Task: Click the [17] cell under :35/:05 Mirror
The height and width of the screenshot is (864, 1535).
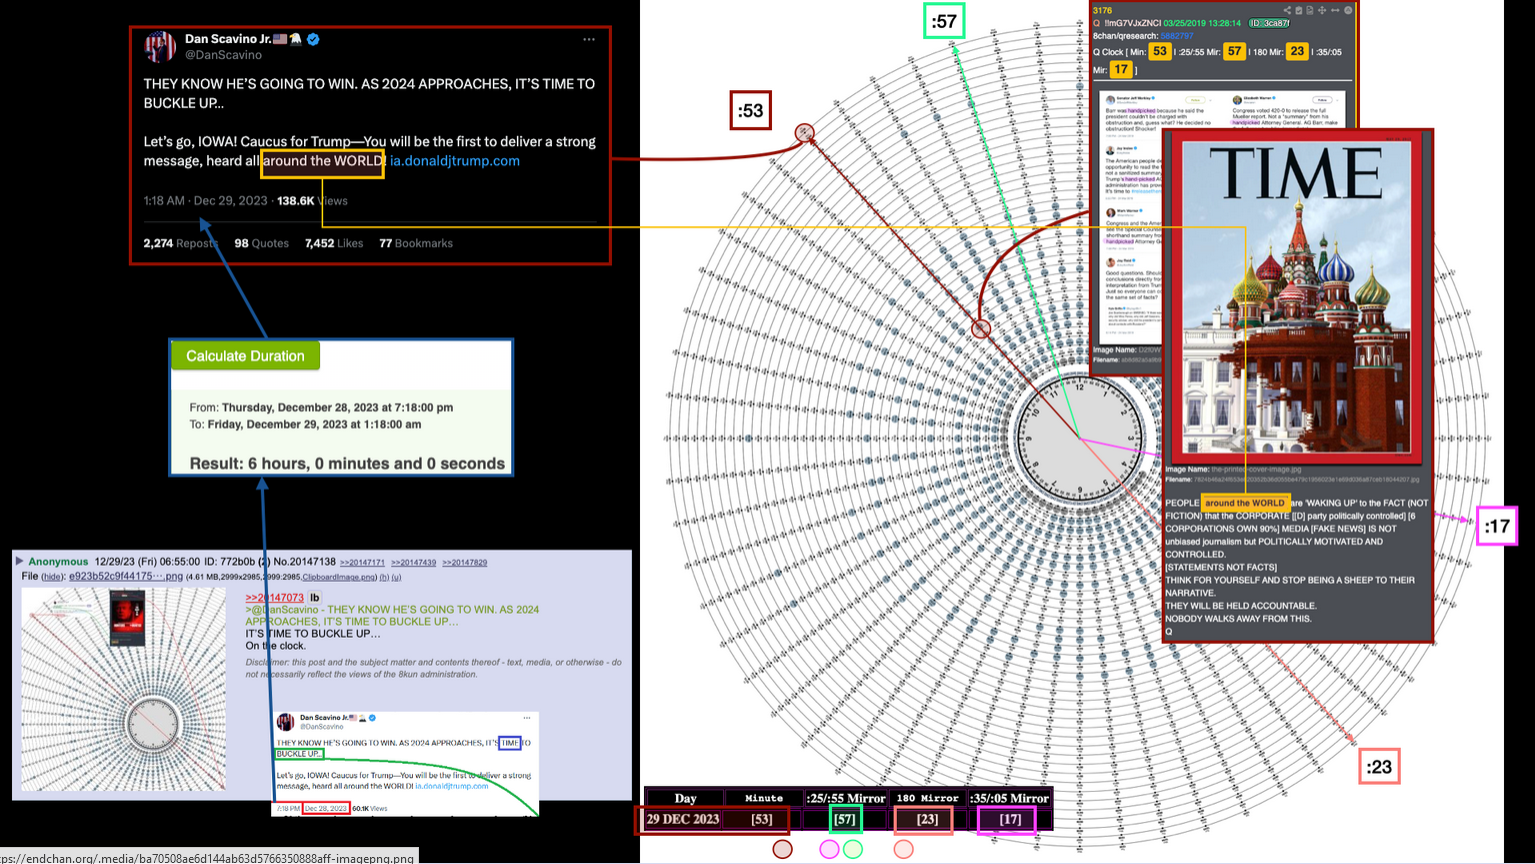Action: [x=1010, y=819]
